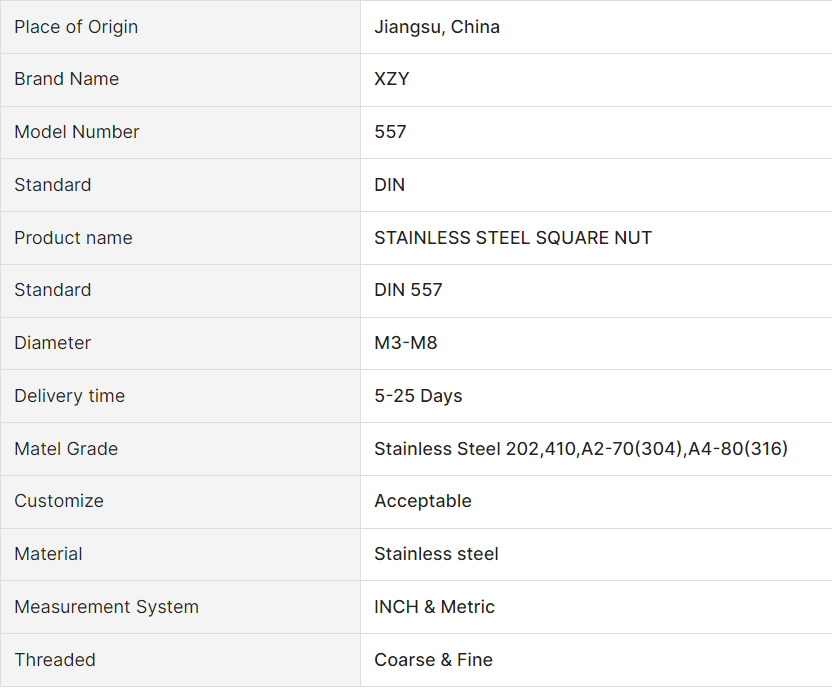This screenshot has width=832, height=690.
Task: Click the Brand Name label
Action: coord(66,79)
